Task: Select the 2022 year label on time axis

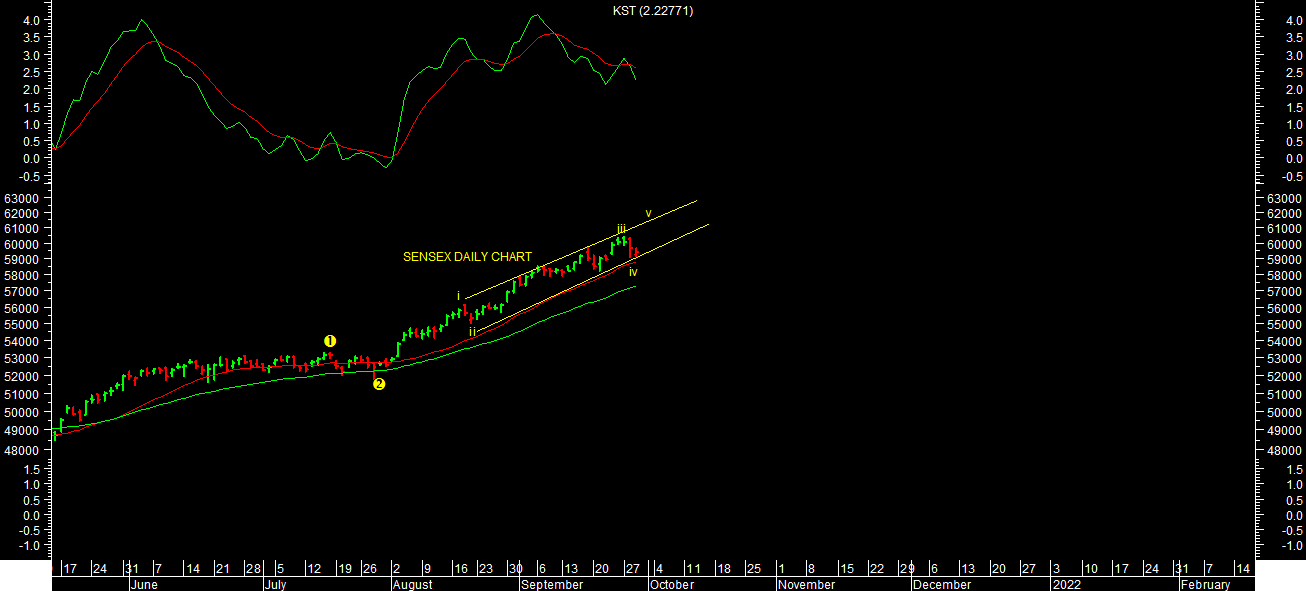Action: click(x=1065, y=584)
